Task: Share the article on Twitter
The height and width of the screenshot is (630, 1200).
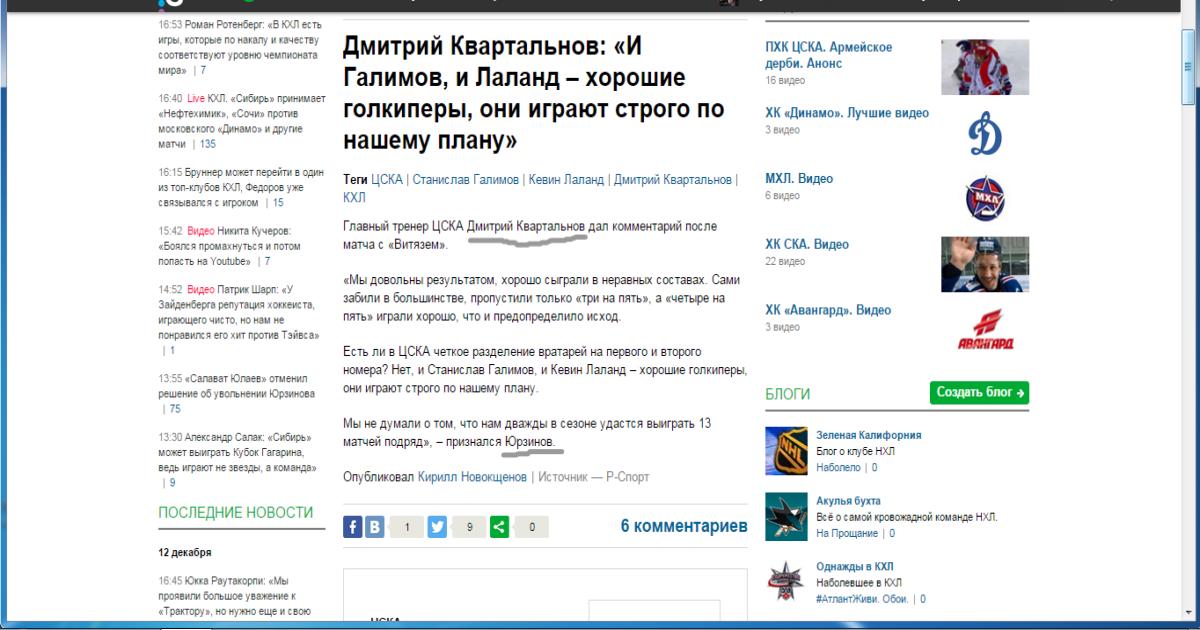Action: click(x=437, y=526)
